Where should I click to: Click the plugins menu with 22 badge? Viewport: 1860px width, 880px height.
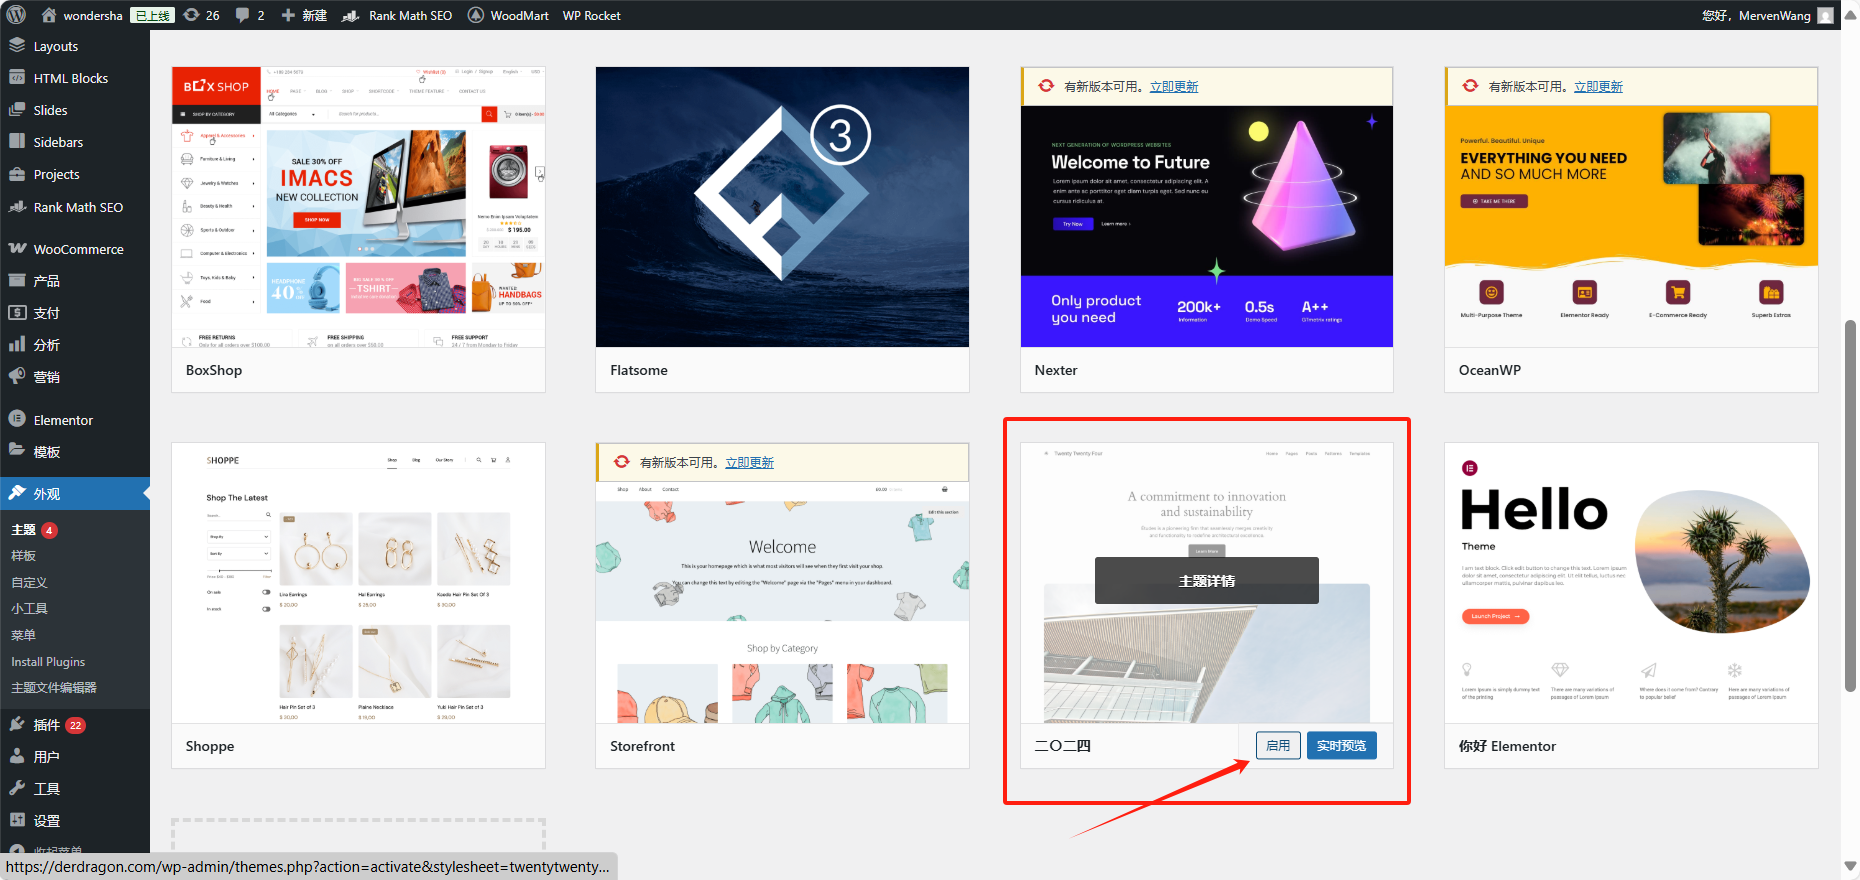[x=47, y=725]
